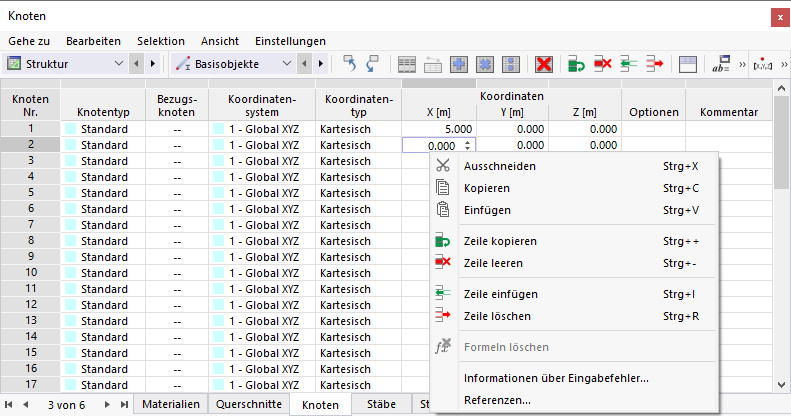Click the blue multiply toolbar icon
The width and height of the screenshot is (791, 416).
pos(485,64)
